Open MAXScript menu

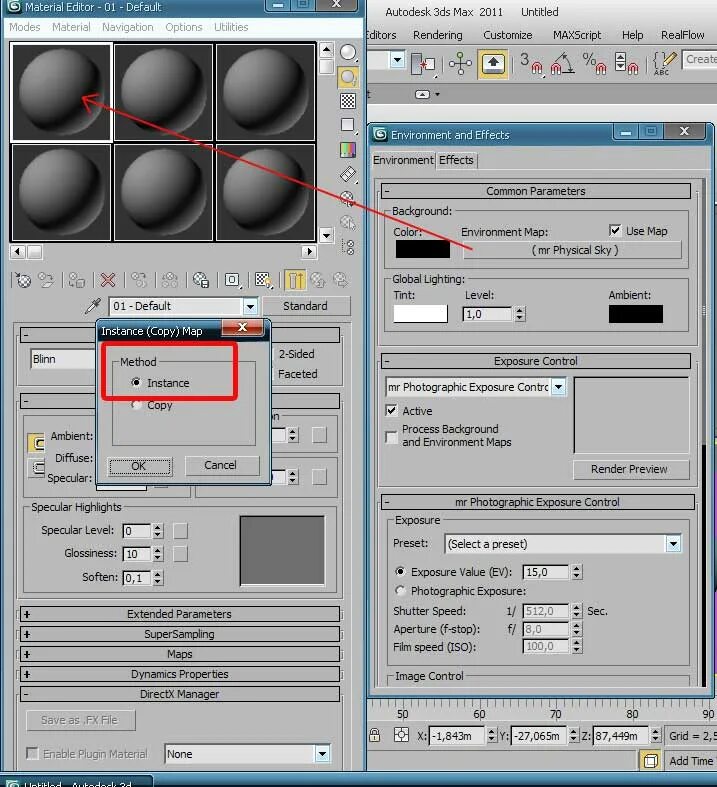point(577,35)
